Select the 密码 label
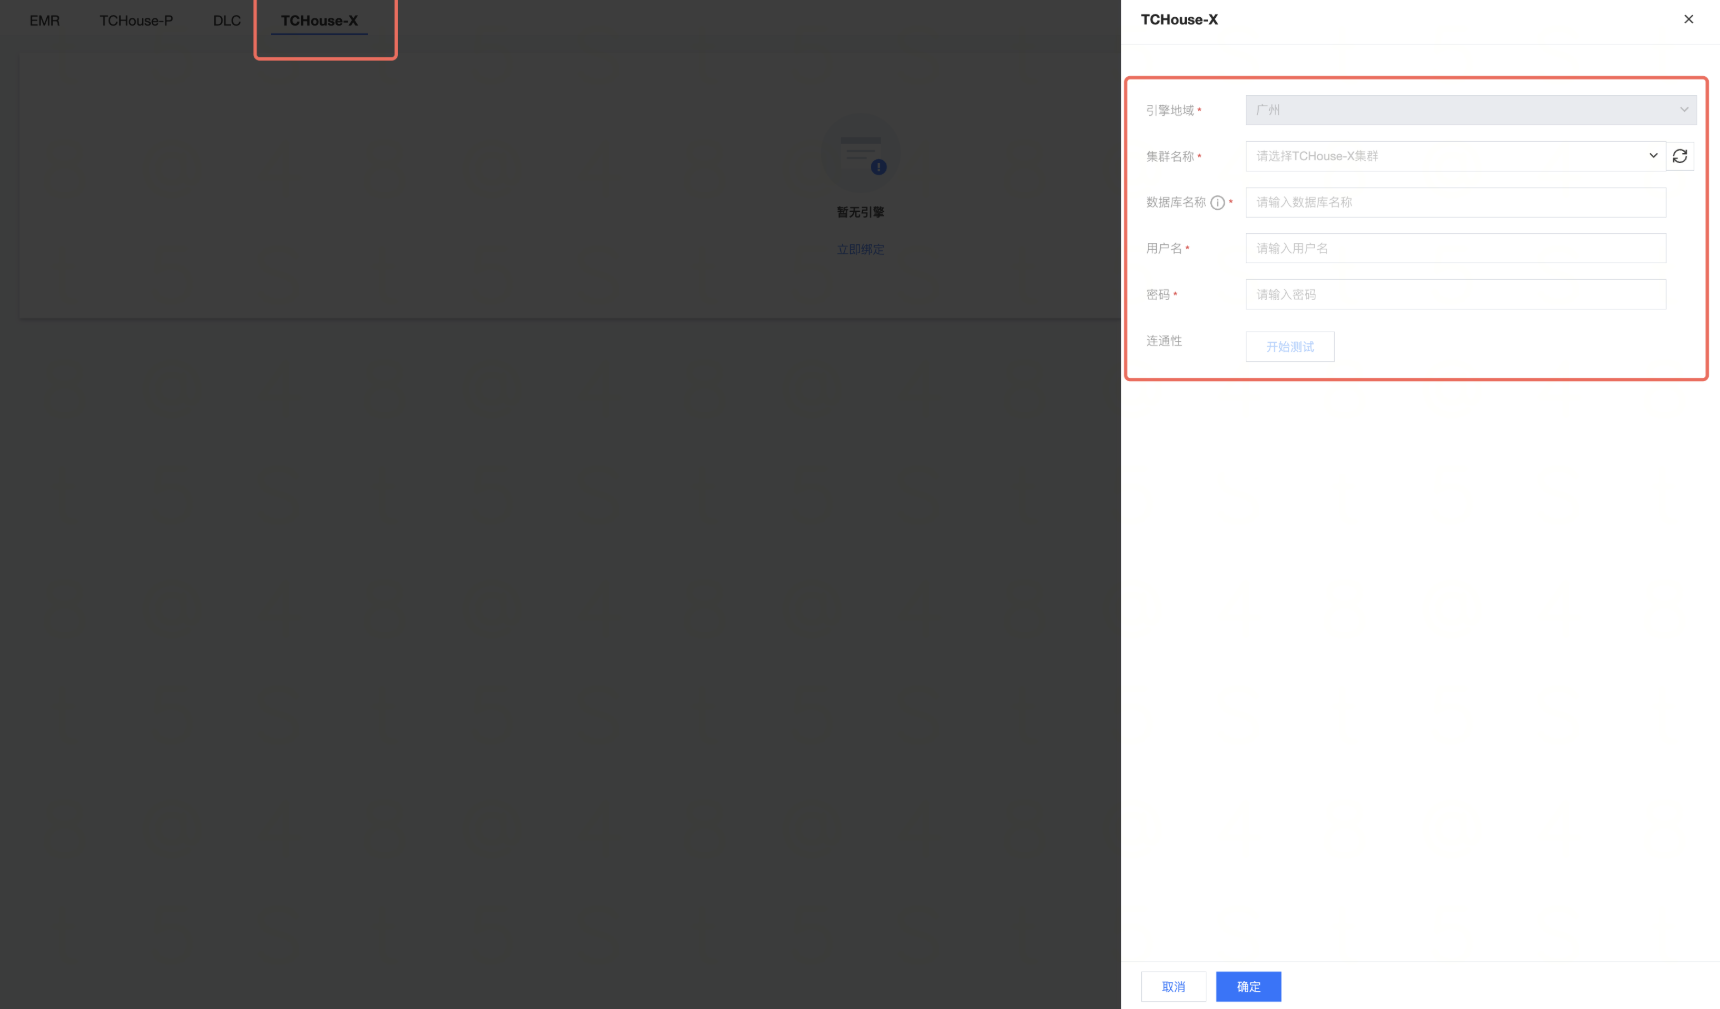 [1158, 294]
